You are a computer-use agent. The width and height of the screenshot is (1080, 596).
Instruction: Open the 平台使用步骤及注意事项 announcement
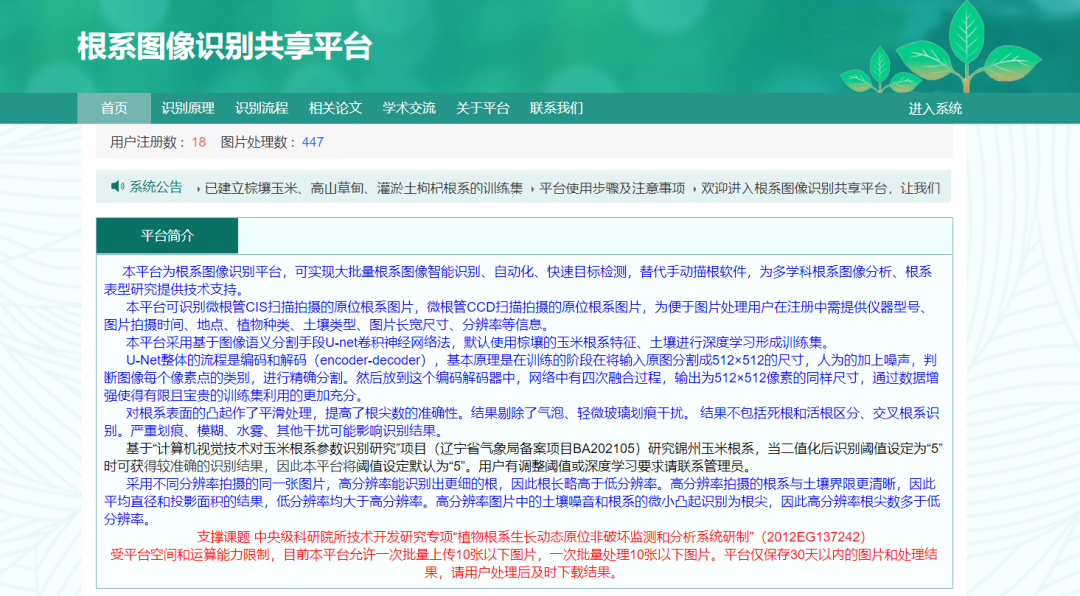pos(612,188)
